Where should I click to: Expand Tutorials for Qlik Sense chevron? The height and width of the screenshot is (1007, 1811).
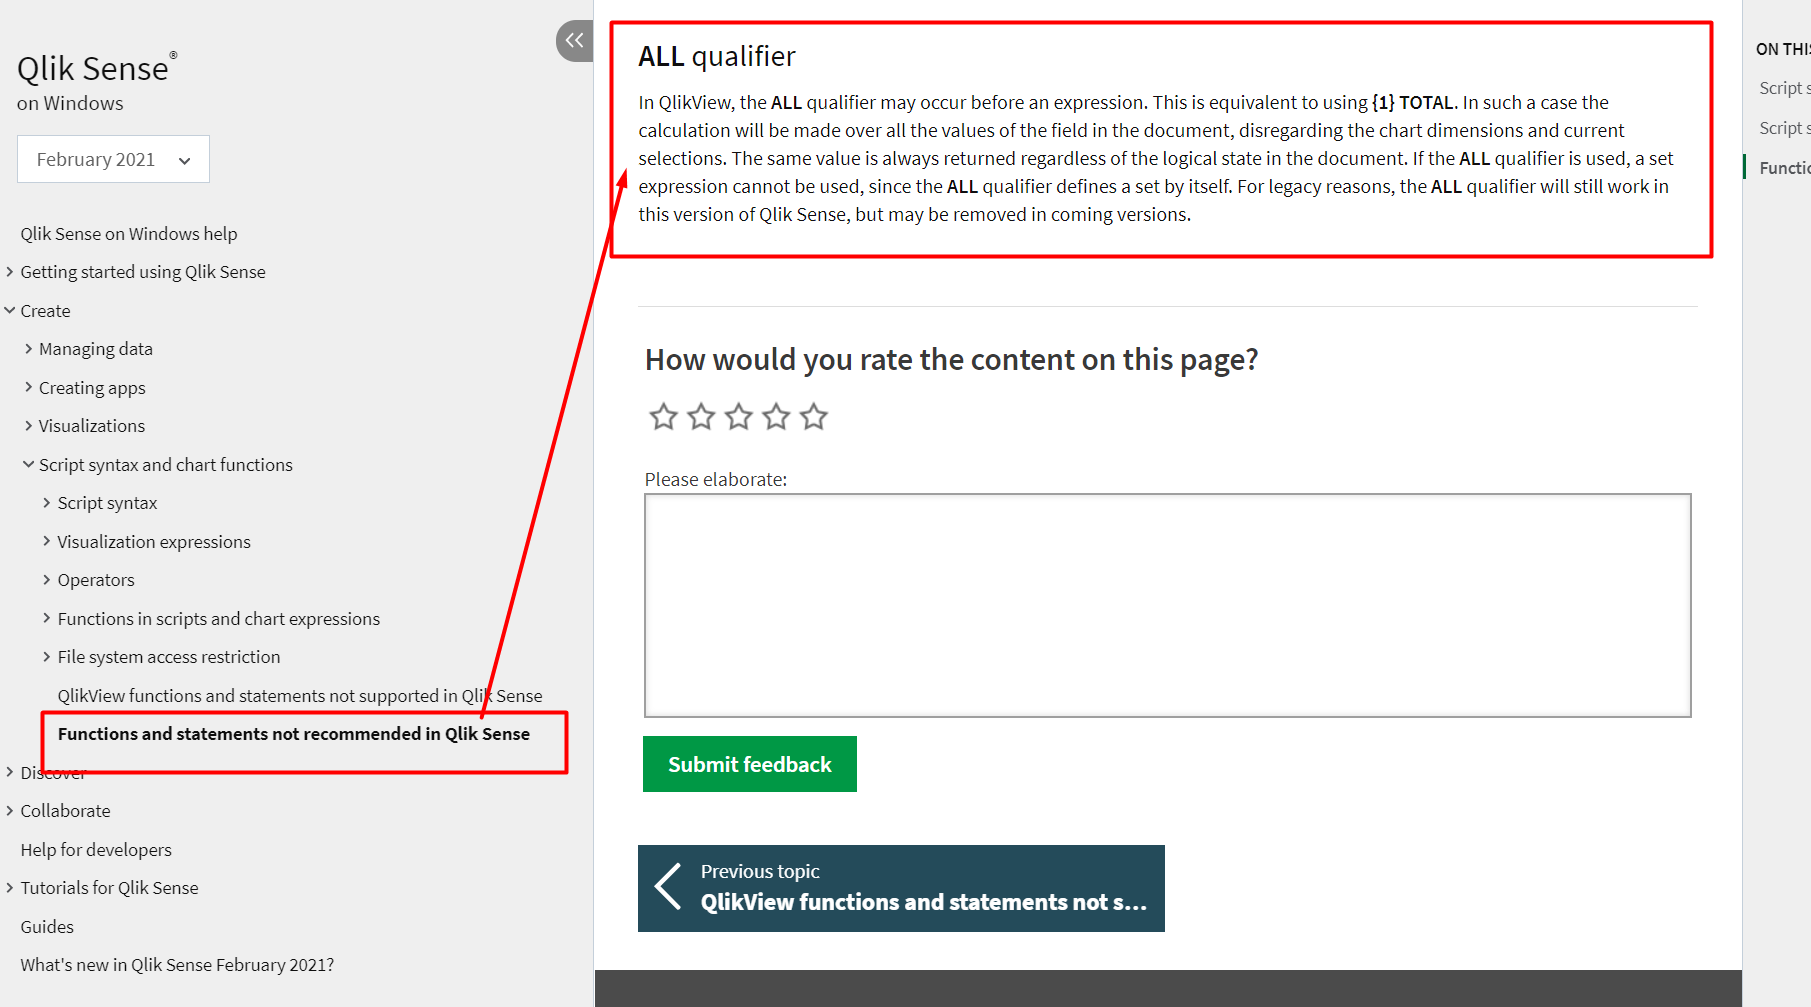10,887
